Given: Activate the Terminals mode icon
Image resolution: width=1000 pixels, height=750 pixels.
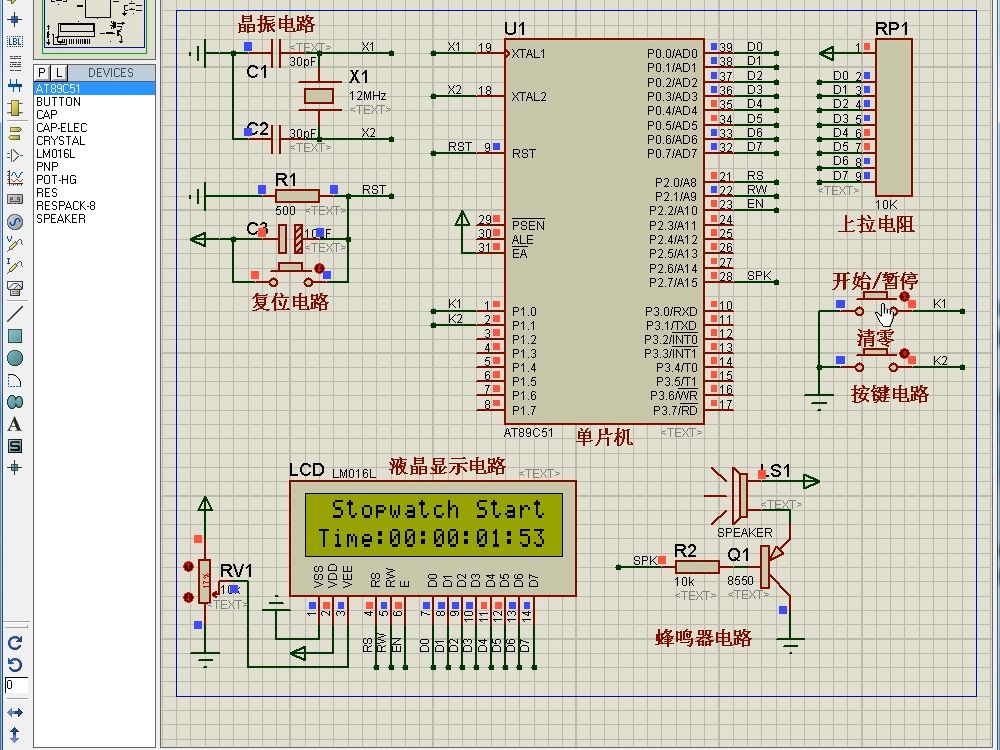Looking at the screenshot, I should pos(14,133).
